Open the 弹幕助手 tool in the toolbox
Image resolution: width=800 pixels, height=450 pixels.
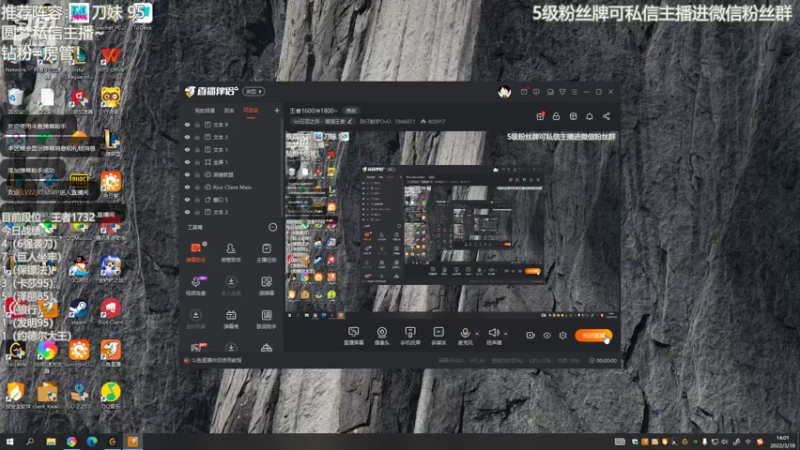click(196, 253)
